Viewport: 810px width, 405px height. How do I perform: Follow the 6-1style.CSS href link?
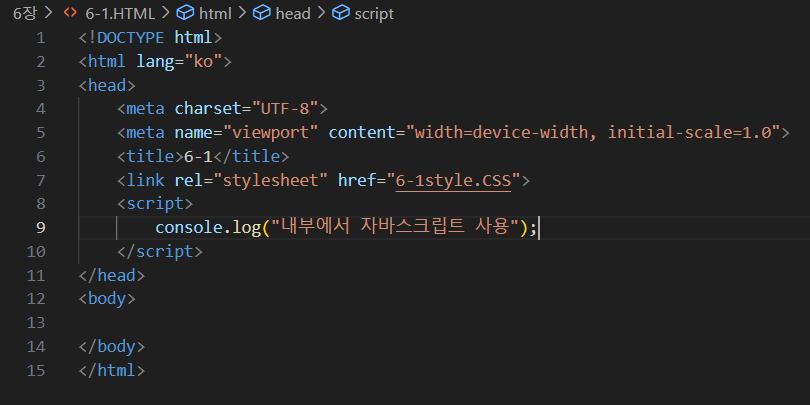[453, 180]
